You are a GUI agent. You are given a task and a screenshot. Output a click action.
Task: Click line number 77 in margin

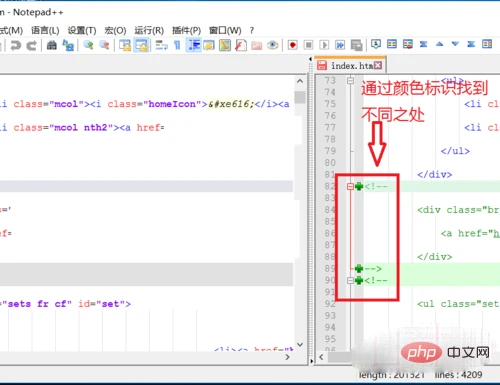pyautogui.click(x=330, y=127)
